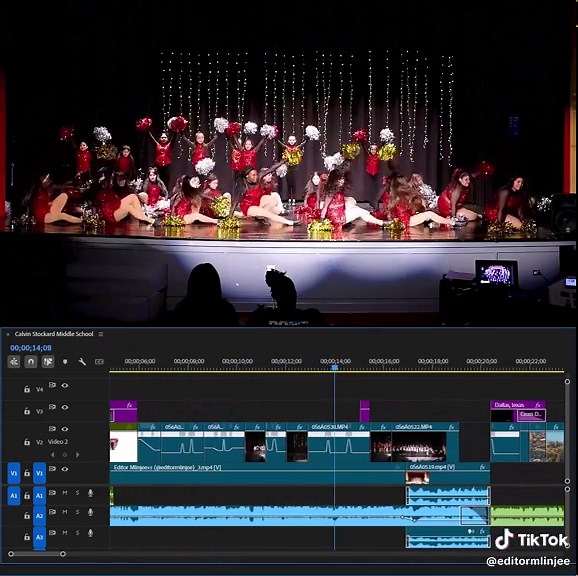Toggle sync lock for track V2
The height and width of the screenshot is (576, 578).
52,429
